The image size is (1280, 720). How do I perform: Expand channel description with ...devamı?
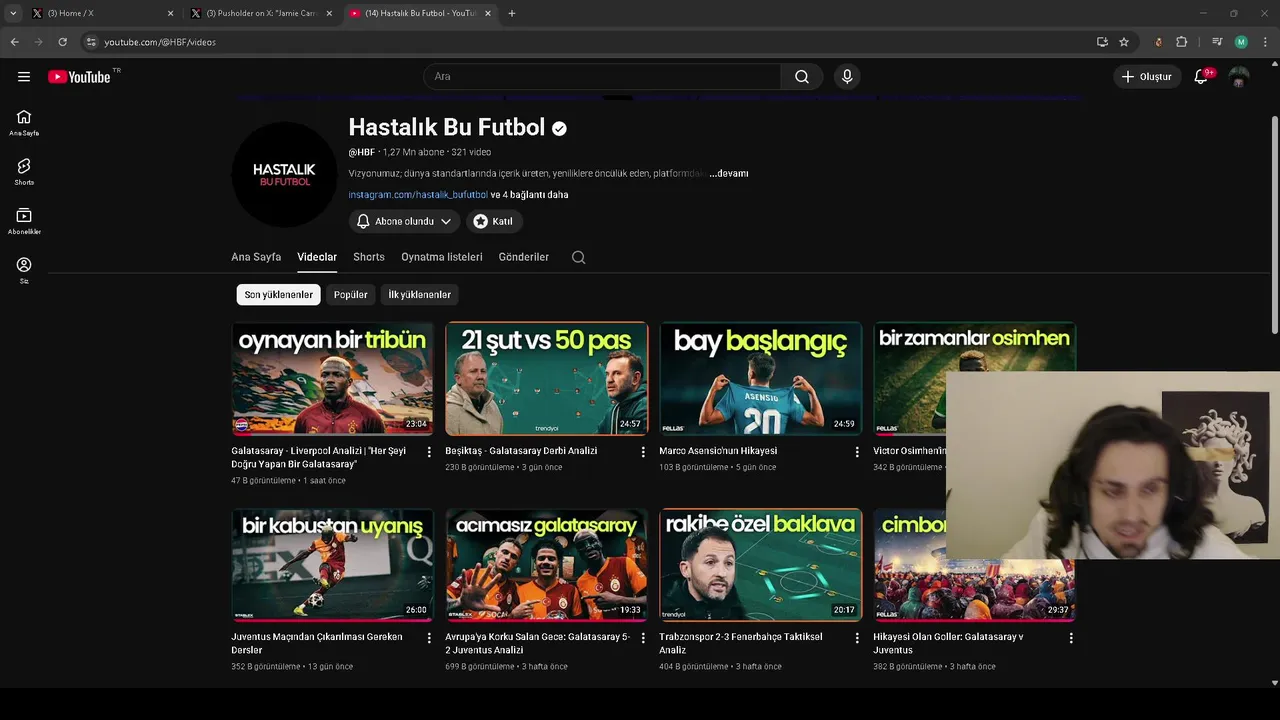(x=729, y=173)
